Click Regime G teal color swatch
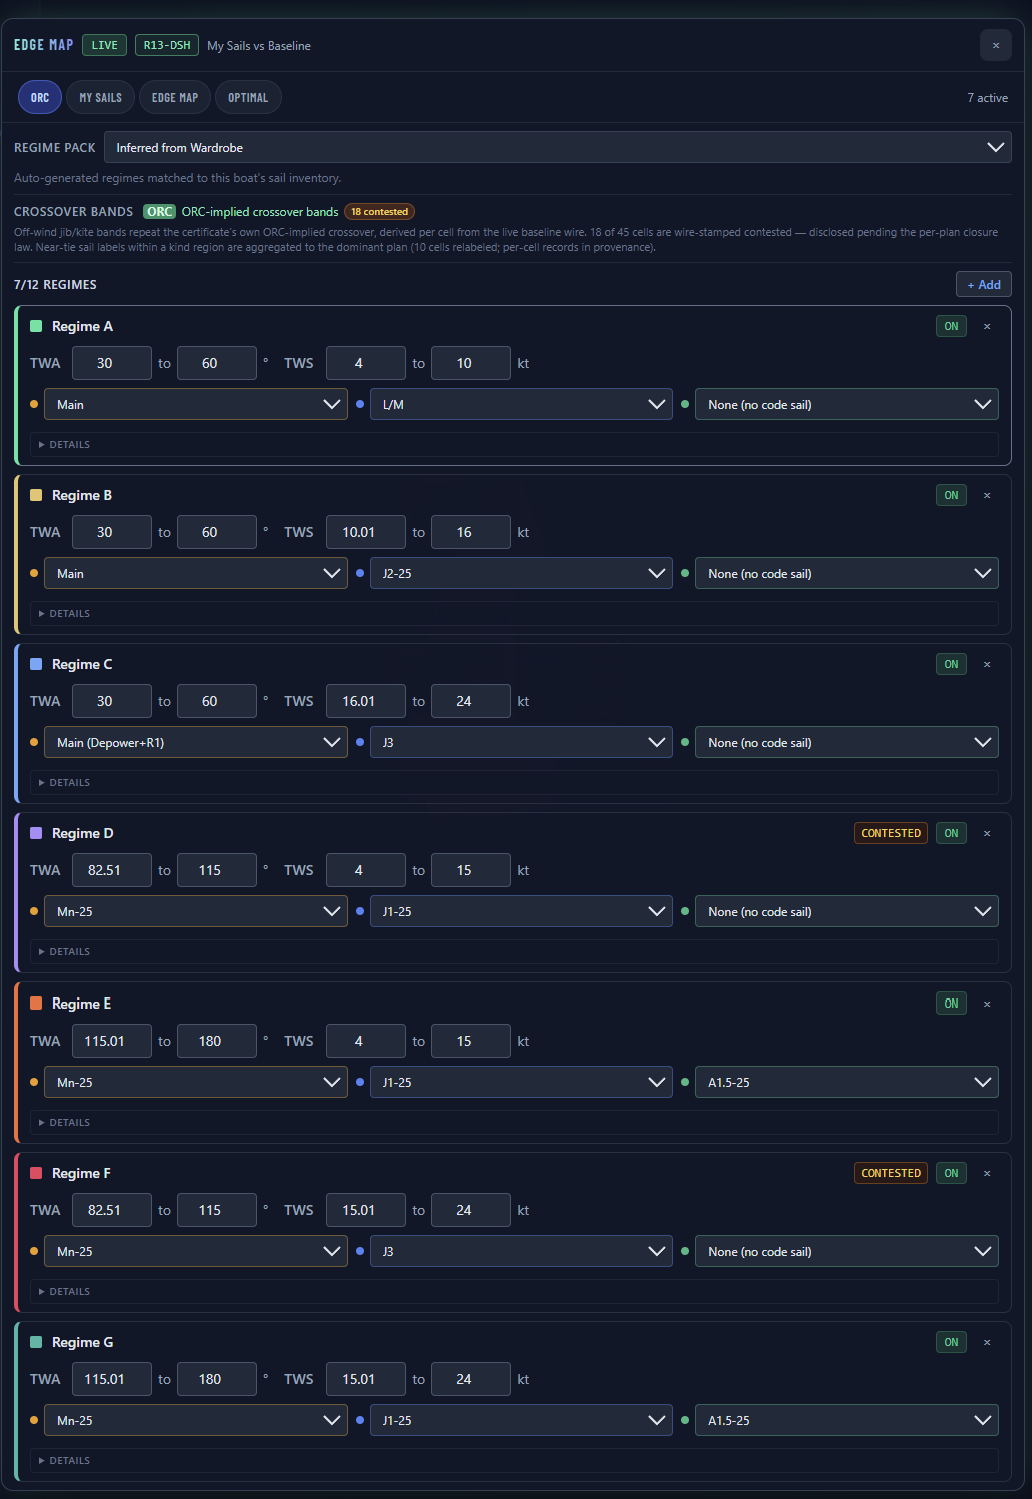Image resolution: width=1032 pixels, height=1499 pixels. coord(36,1342)
